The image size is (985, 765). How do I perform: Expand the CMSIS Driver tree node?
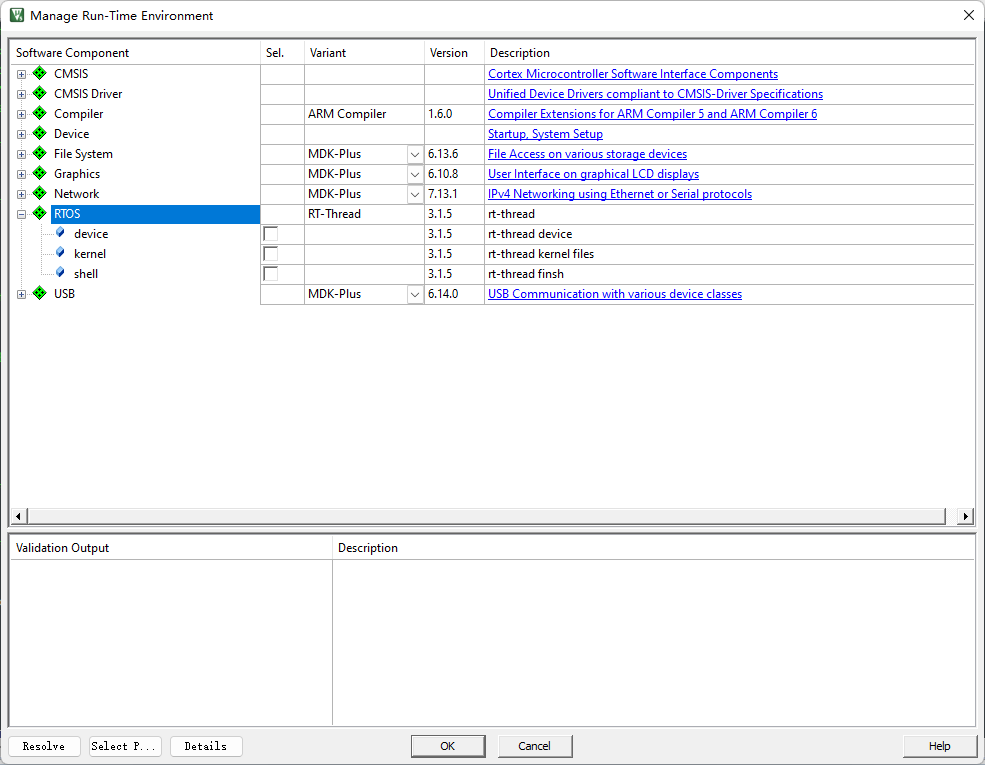coord(22,94)
